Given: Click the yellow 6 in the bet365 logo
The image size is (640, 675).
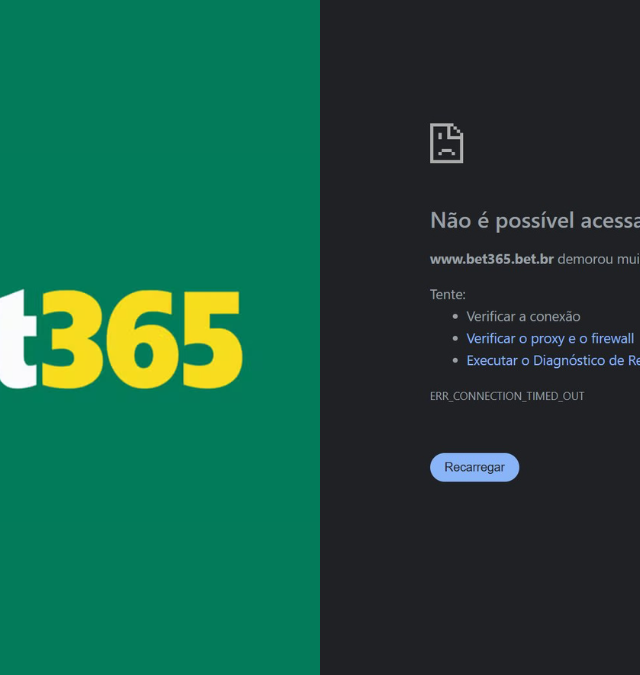Looking at the screenshot, I should coord(143,339).
